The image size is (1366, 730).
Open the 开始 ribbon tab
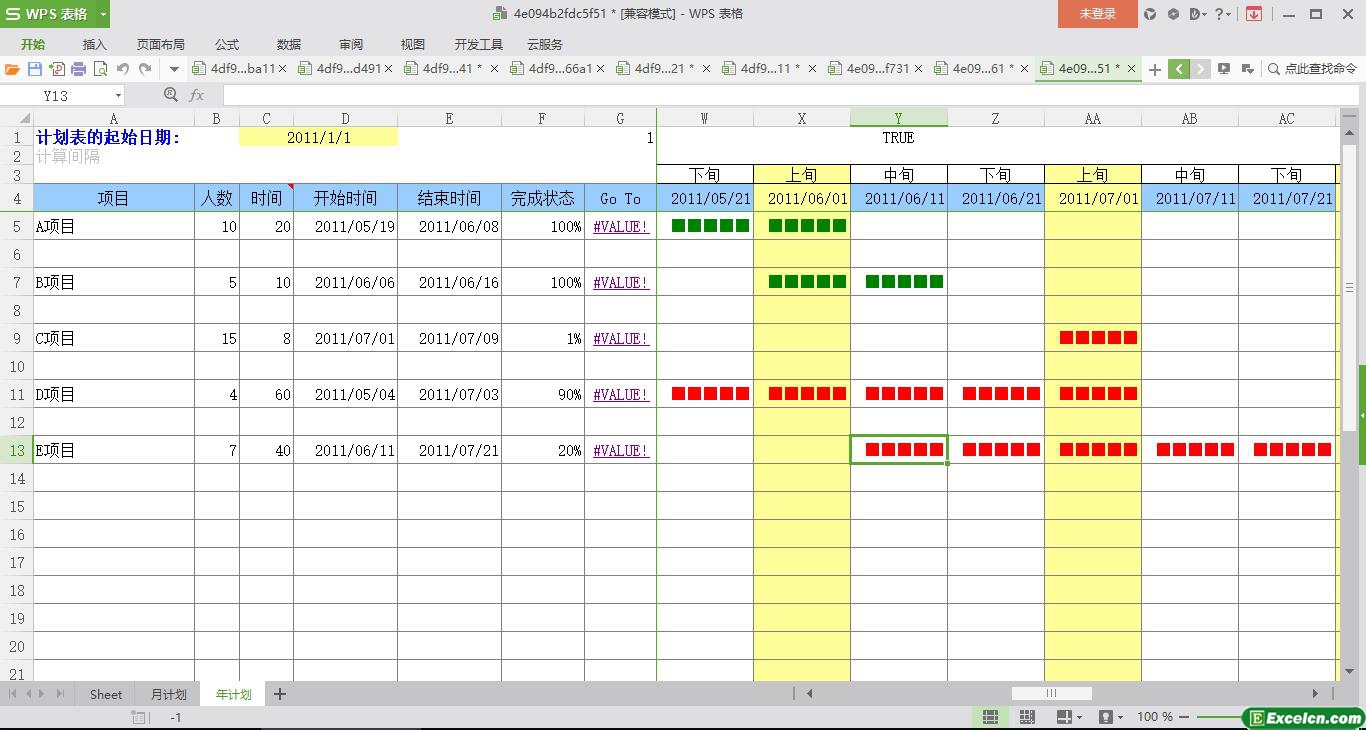(x=33, y=44)
